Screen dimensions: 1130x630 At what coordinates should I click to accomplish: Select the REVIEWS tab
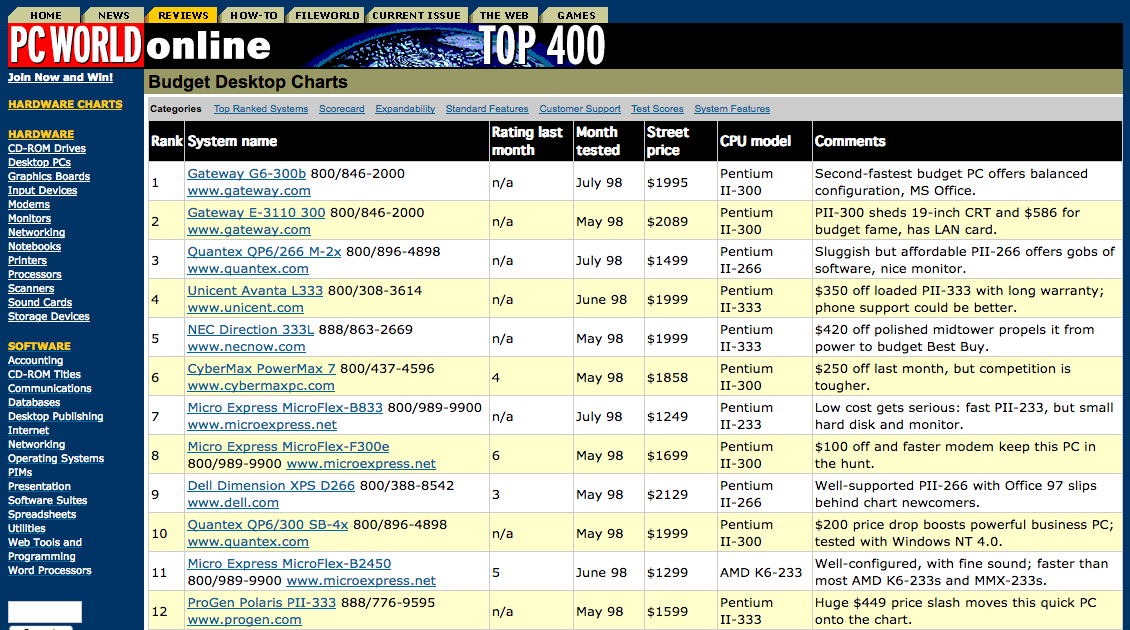click(x=182, y=15)
